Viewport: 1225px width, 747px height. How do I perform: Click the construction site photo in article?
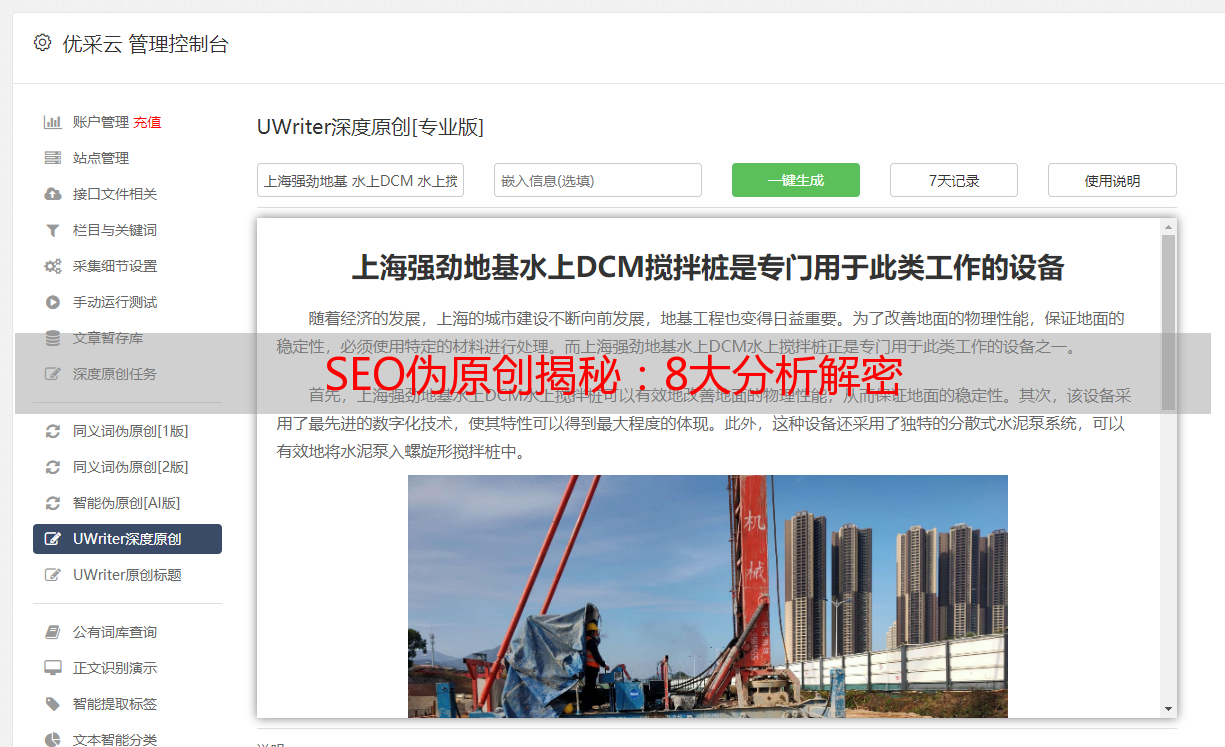(708, 596)
